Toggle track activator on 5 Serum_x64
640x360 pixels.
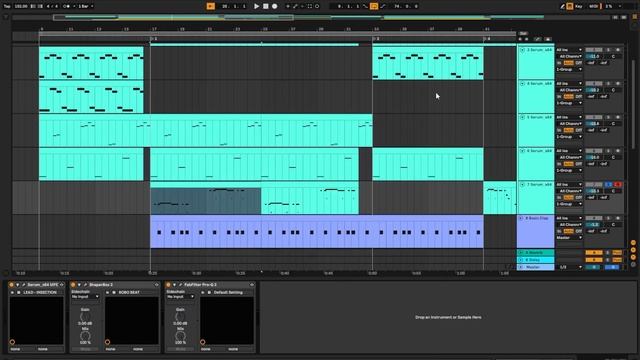click(x=594, y=117)
